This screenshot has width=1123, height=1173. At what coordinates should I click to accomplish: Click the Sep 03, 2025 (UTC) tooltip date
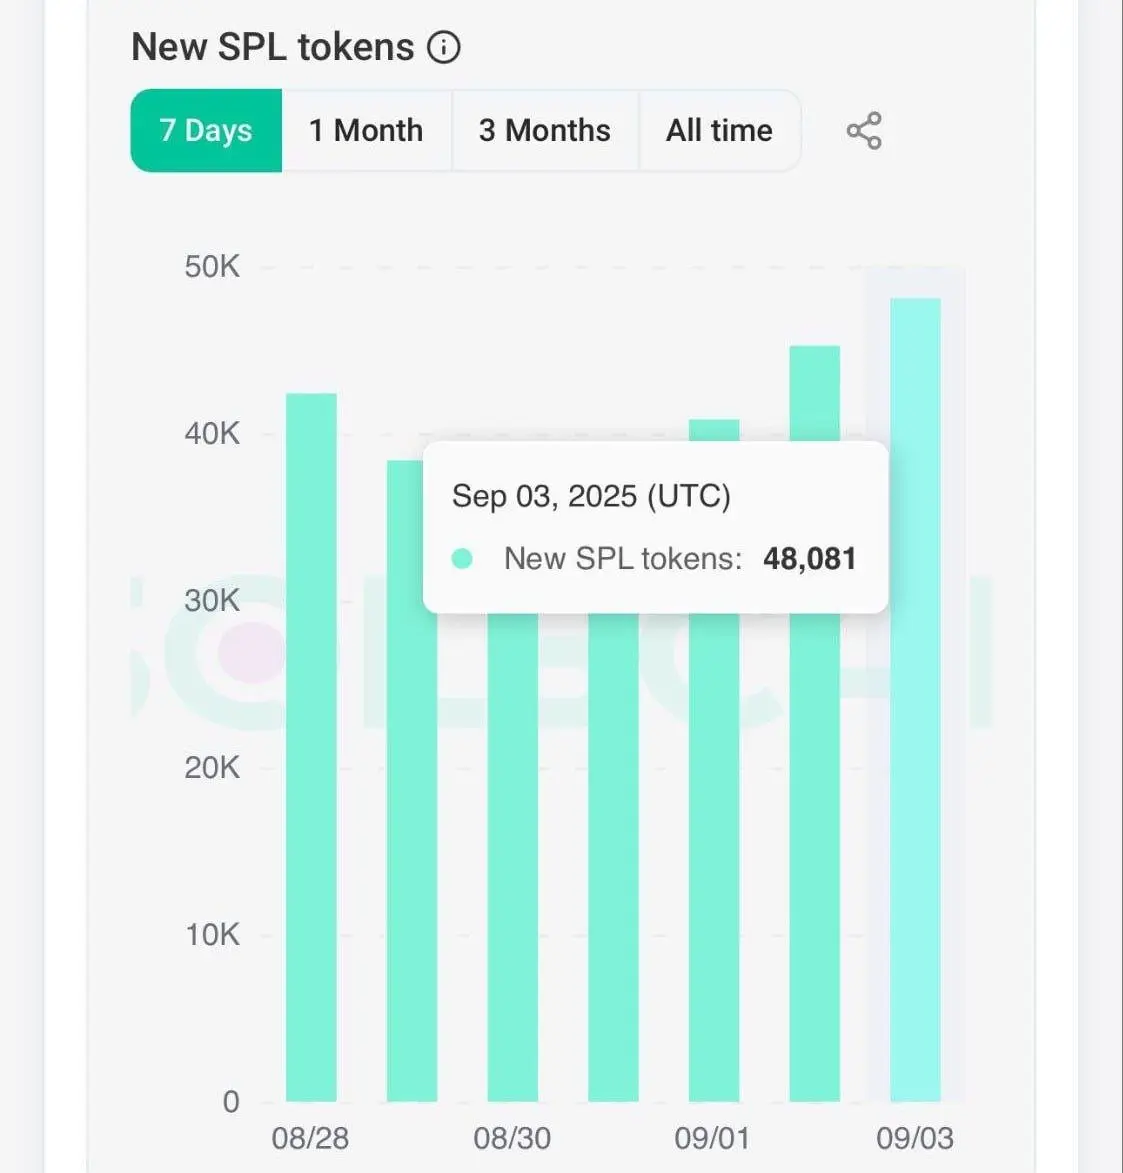click(591, 496)
